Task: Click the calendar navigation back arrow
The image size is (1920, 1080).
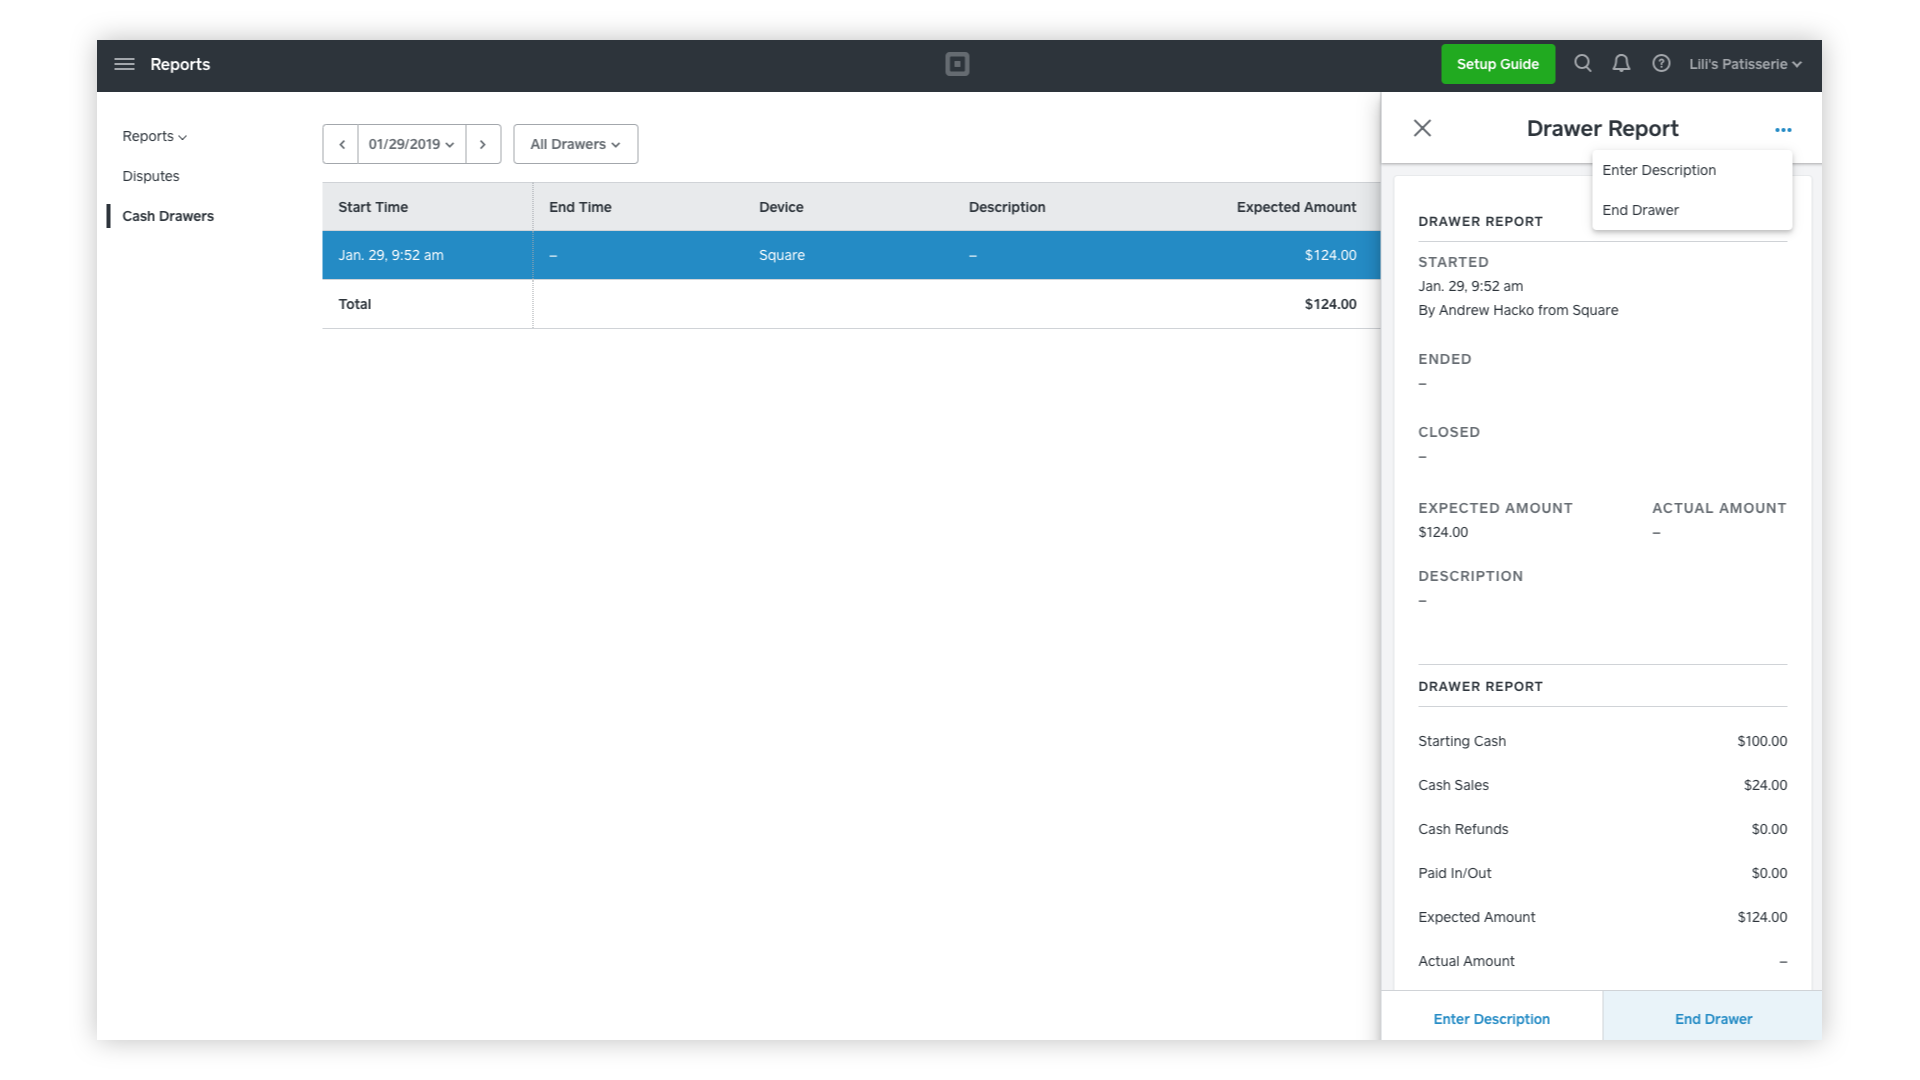Action: pyautogui.click(x=340, y=144)
